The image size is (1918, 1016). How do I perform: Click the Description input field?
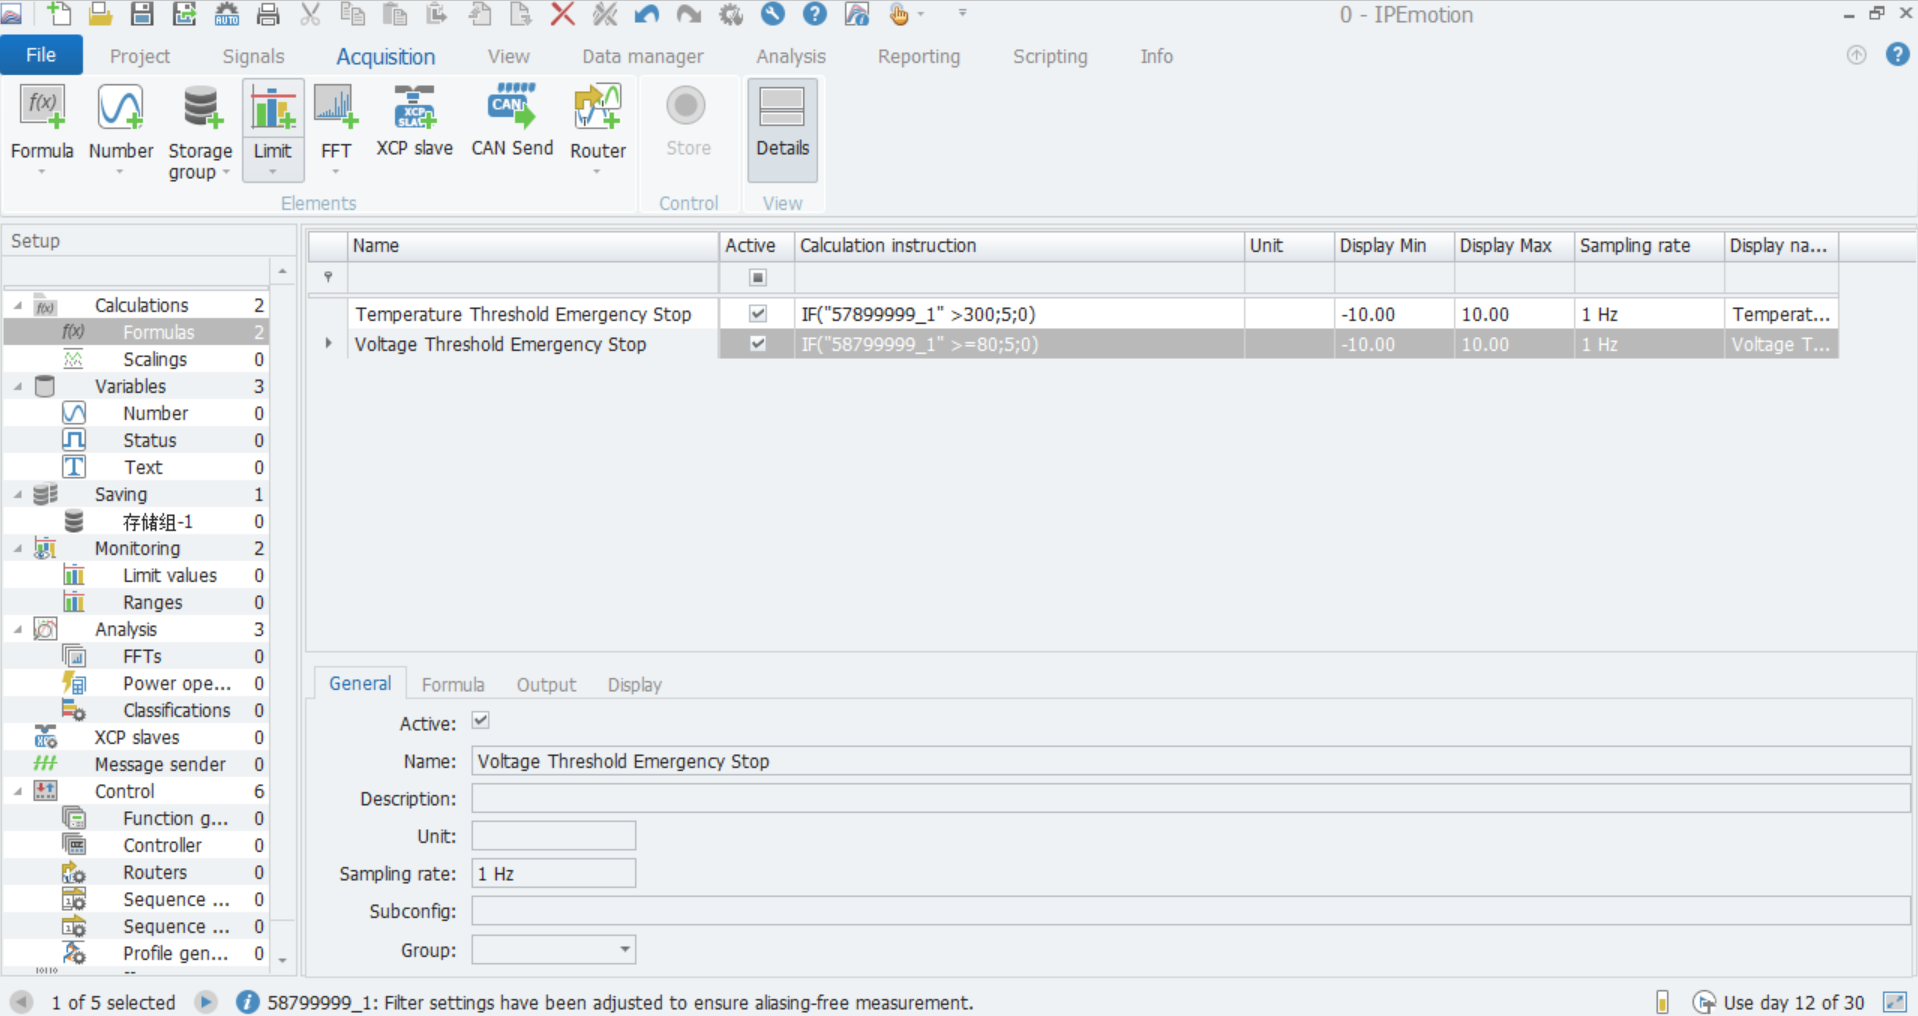tap(1190, 799)
